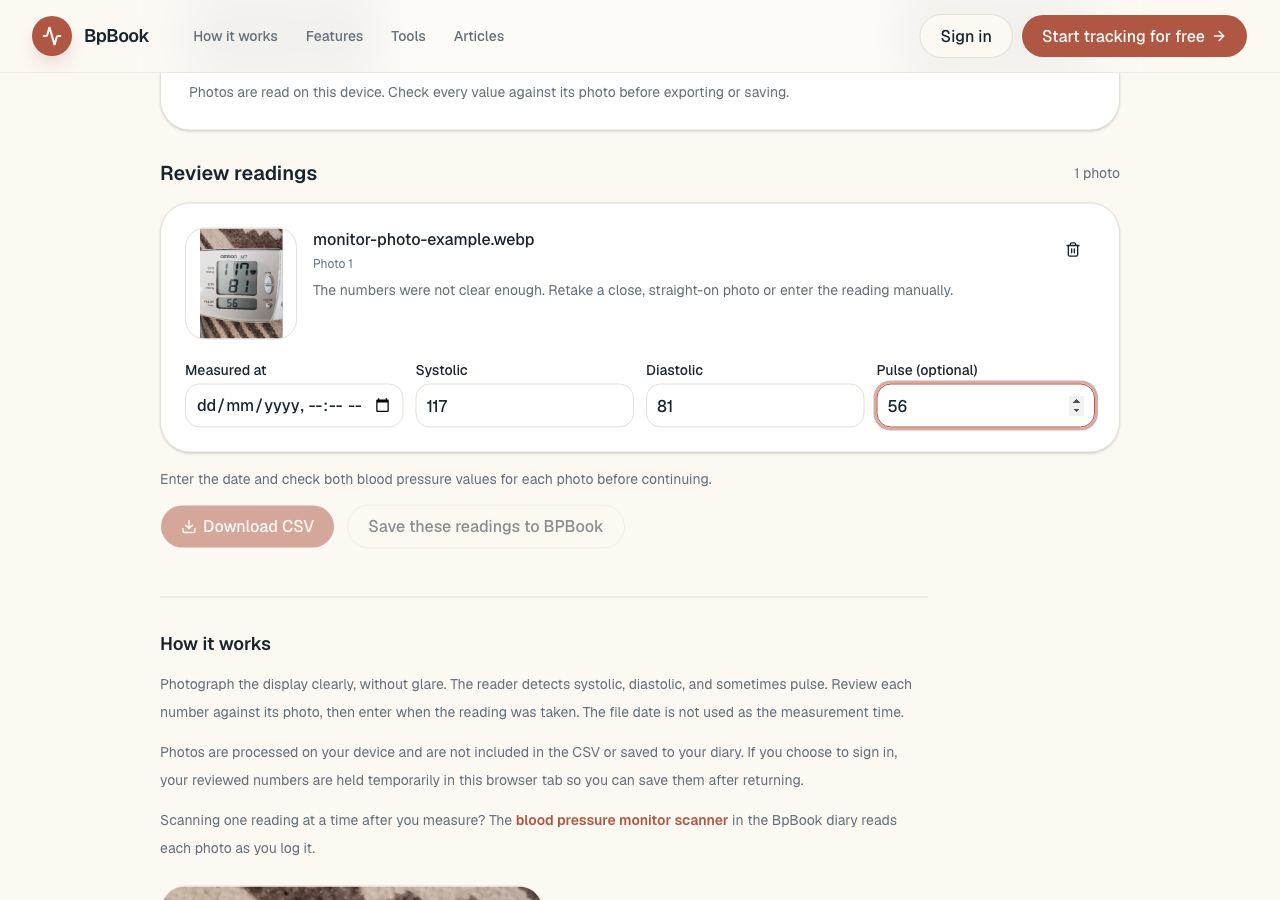The image size is (1280, 900).
Task: Click the BpBook heartbeat logo icon
Action: pyautogui.click(x=52, y=36)
